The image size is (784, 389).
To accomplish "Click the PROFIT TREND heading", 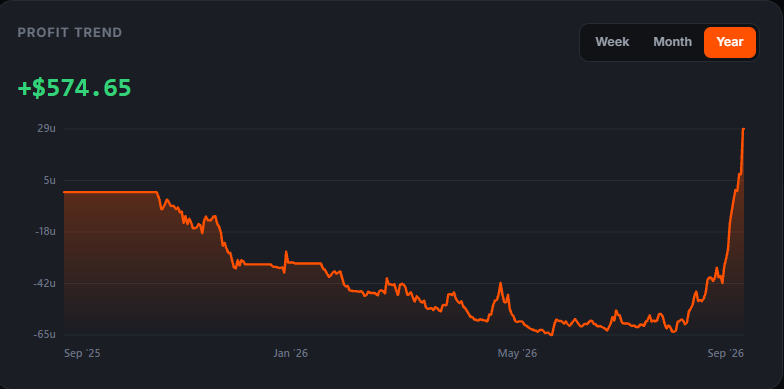I will pos(70,33).
